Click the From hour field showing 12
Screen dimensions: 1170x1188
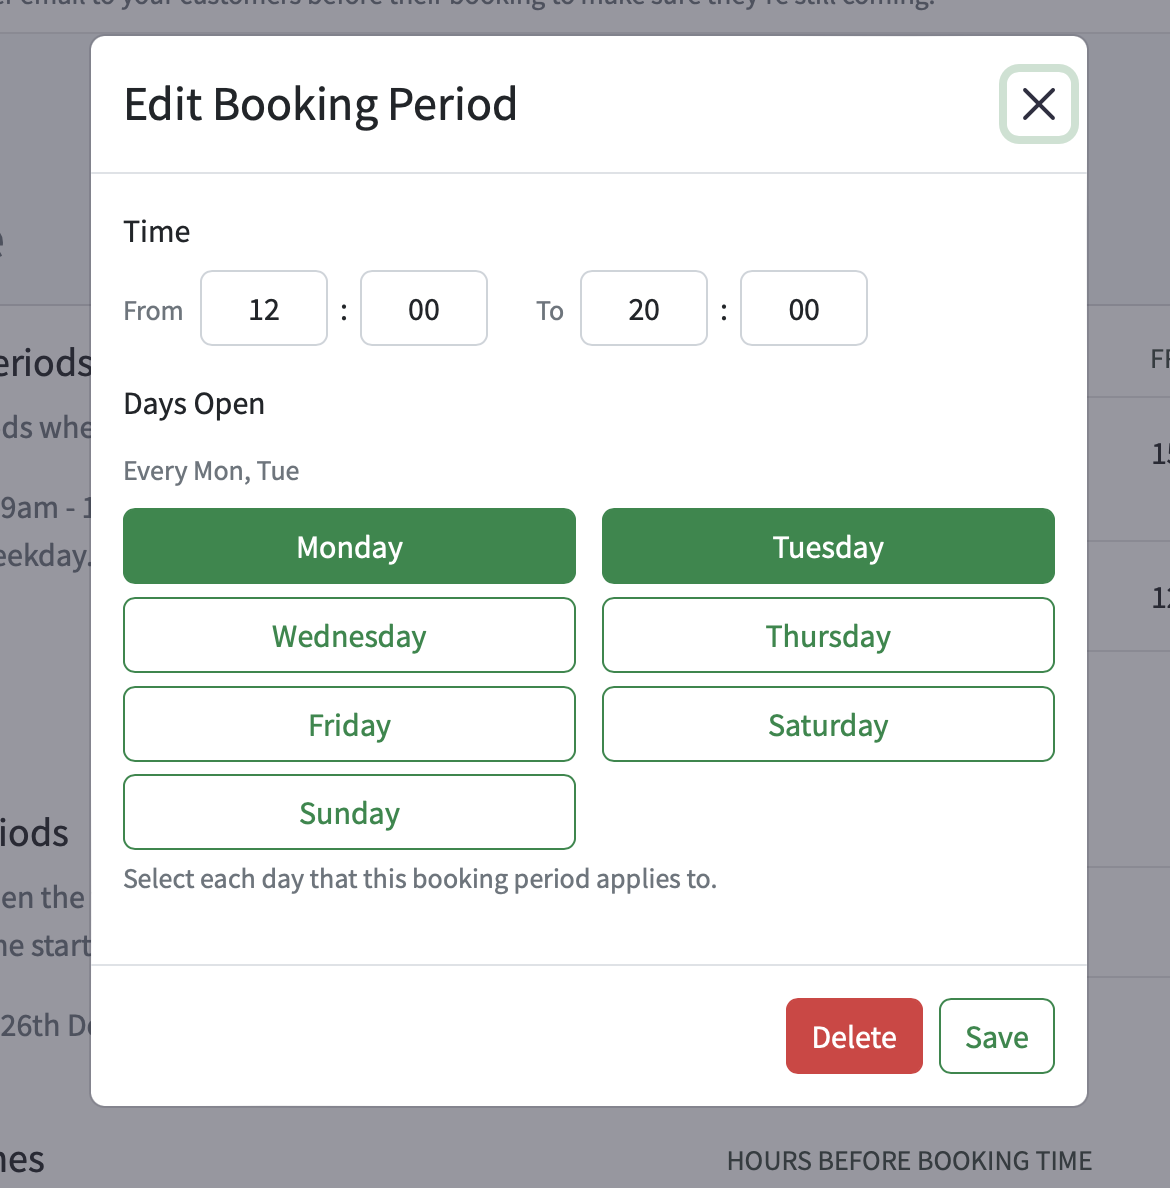263,308
